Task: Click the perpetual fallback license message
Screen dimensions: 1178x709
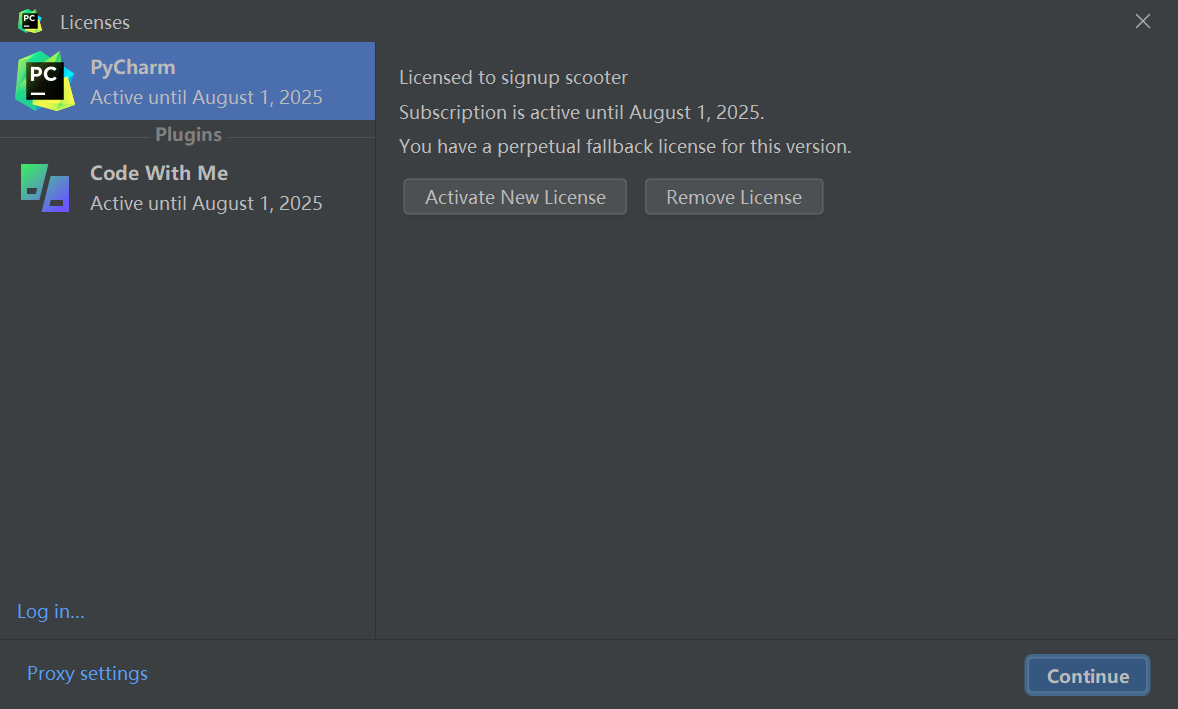Action: 625,146
